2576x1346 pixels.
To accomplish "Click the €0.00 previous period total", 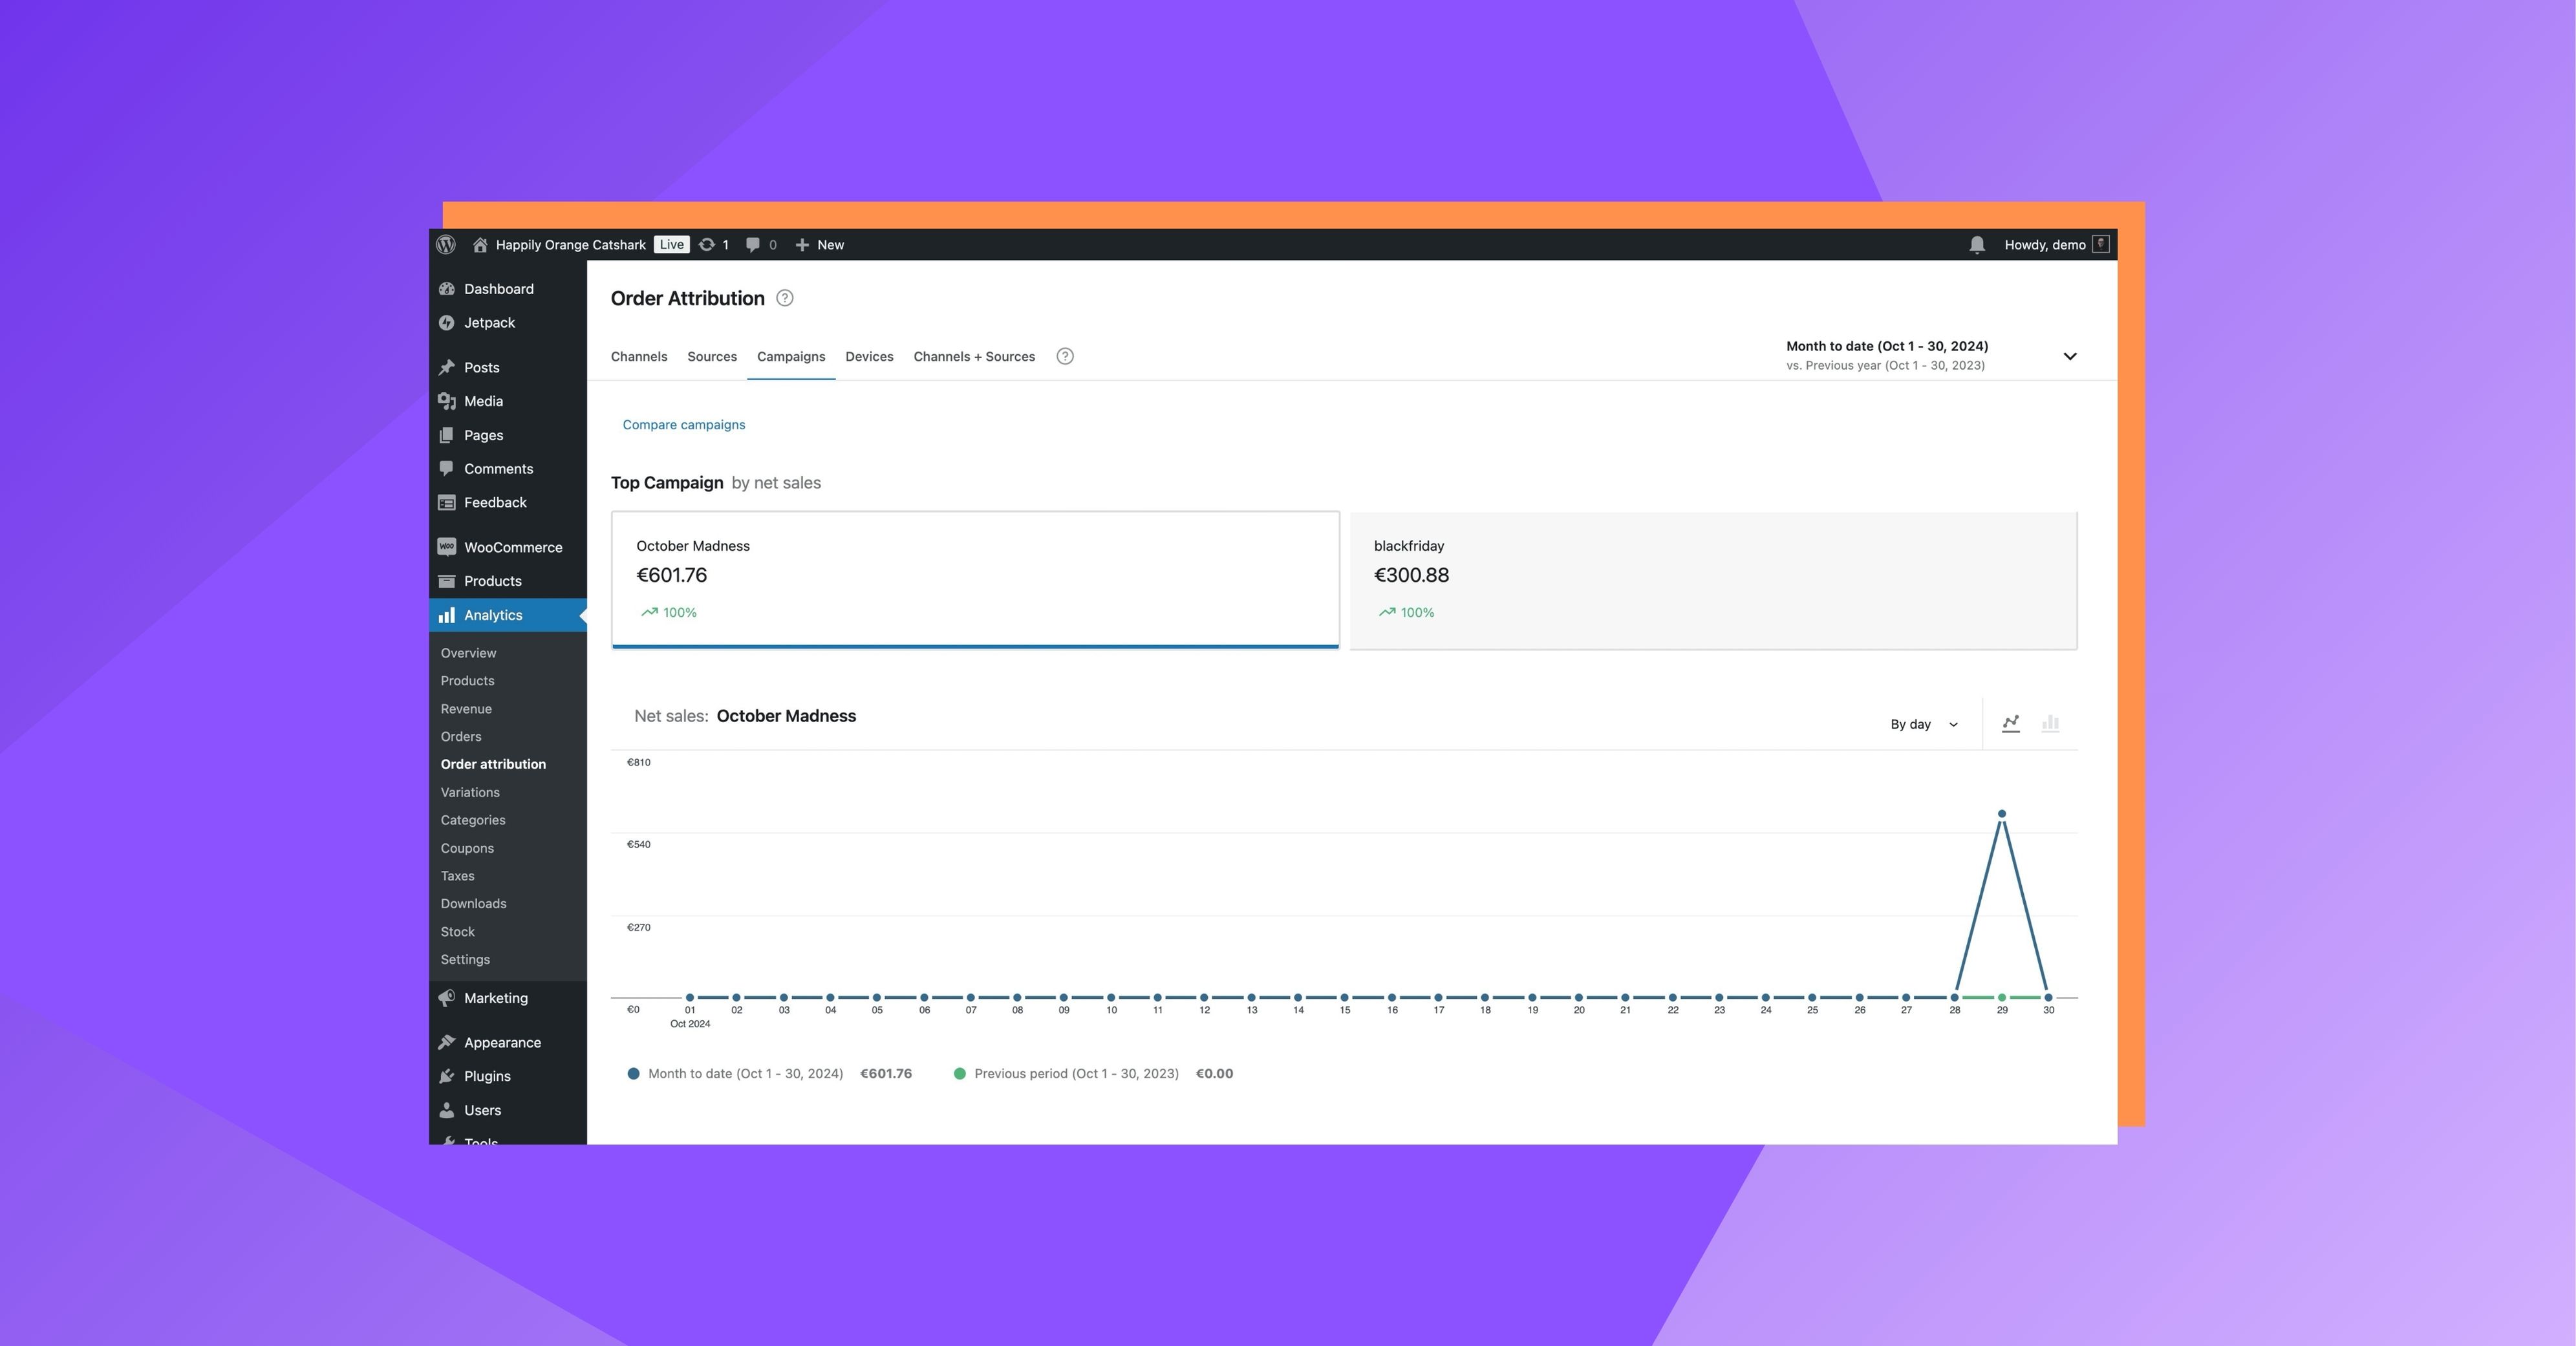I will click(1214, 1073).
